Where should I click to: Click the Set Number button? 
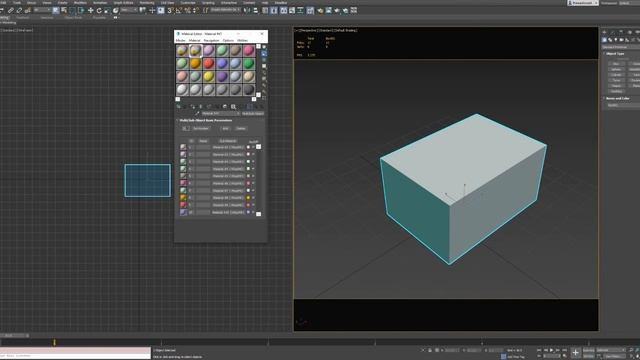click(x=201, y=128)
